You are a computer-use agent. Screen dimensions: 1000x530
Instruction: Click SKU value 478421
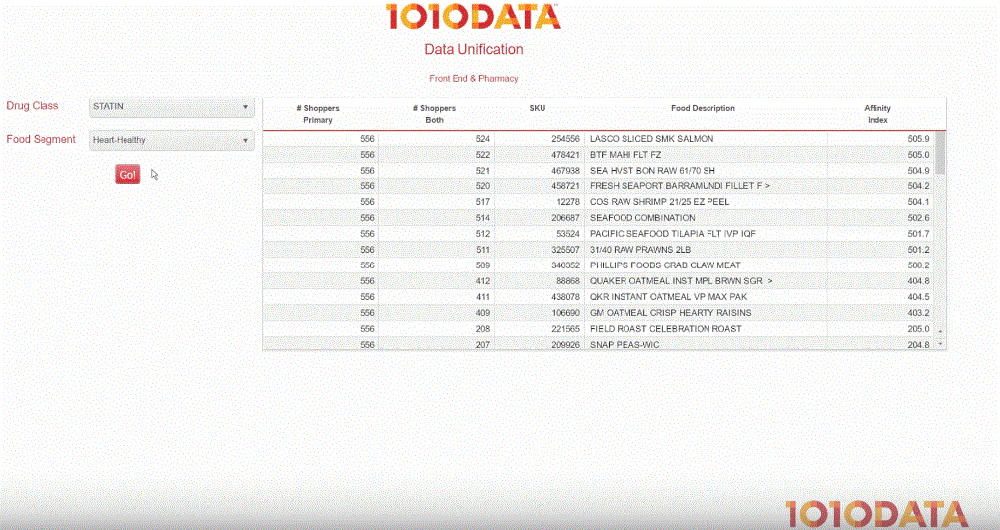[565, 155]
